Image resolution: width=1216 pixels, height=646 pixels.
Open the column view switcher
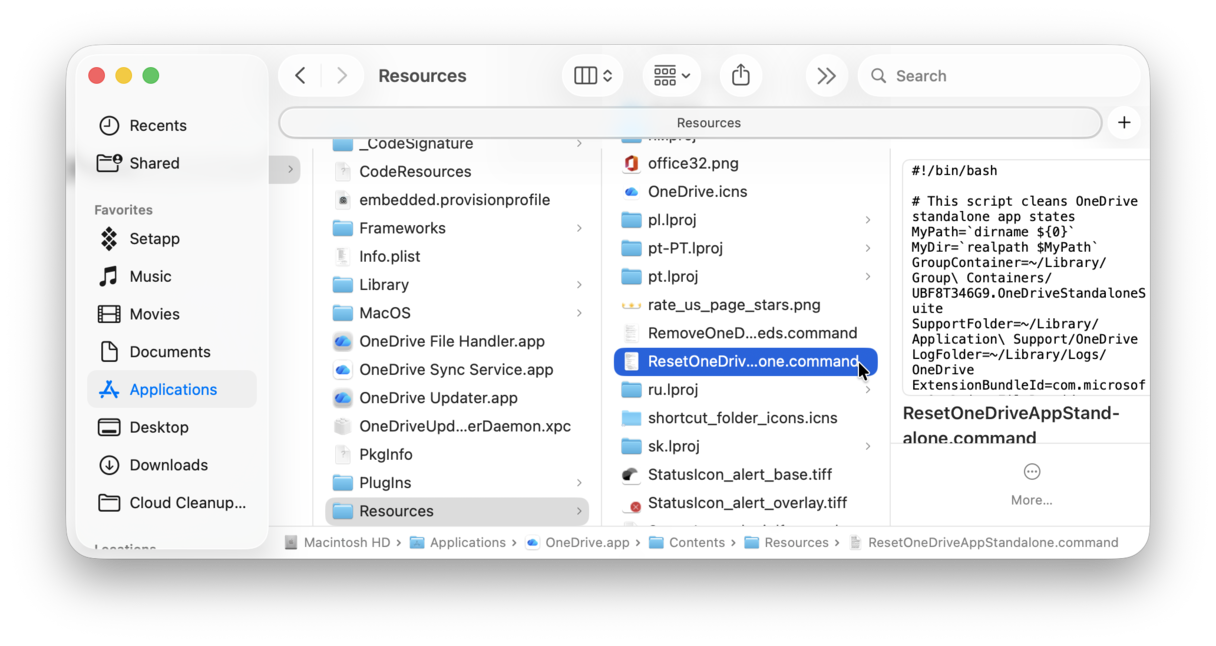coord(592,76)
